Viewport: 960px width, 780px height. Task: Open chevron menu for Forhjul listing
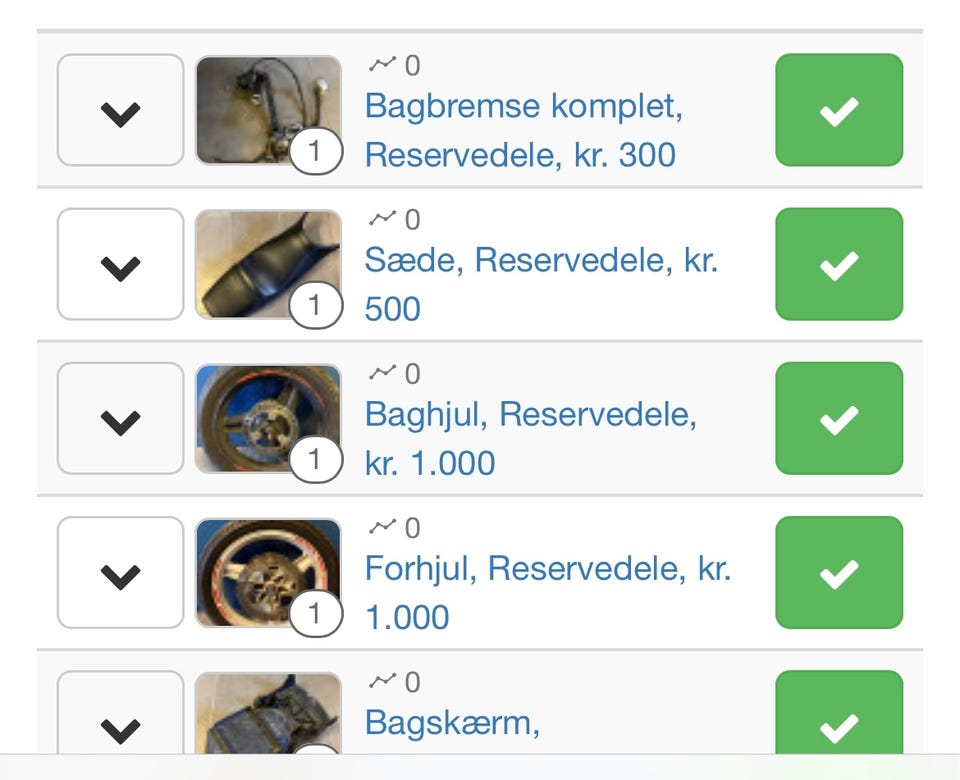[x=120, y=572]
